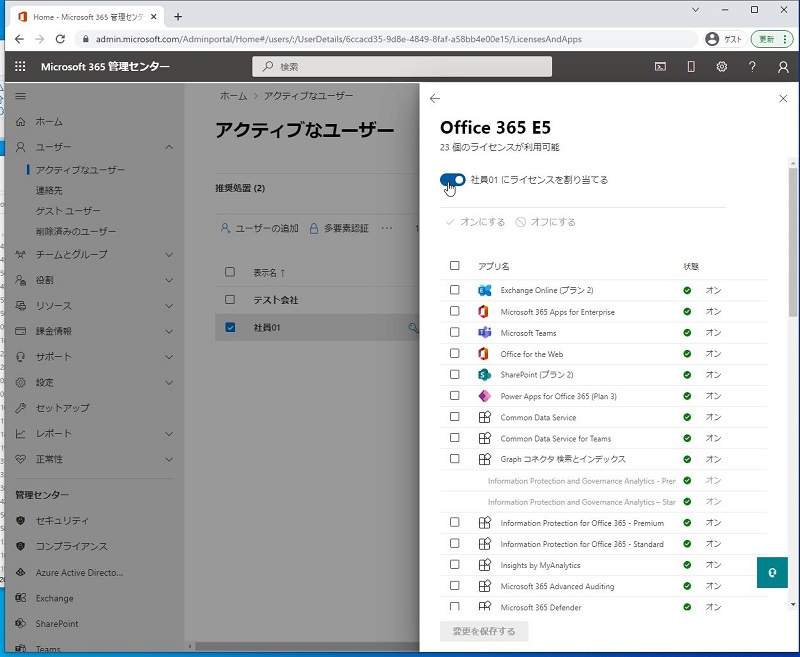800x657 pixels.
Task: Expand the 役割 navigation section
Action: tap(169, 280)
